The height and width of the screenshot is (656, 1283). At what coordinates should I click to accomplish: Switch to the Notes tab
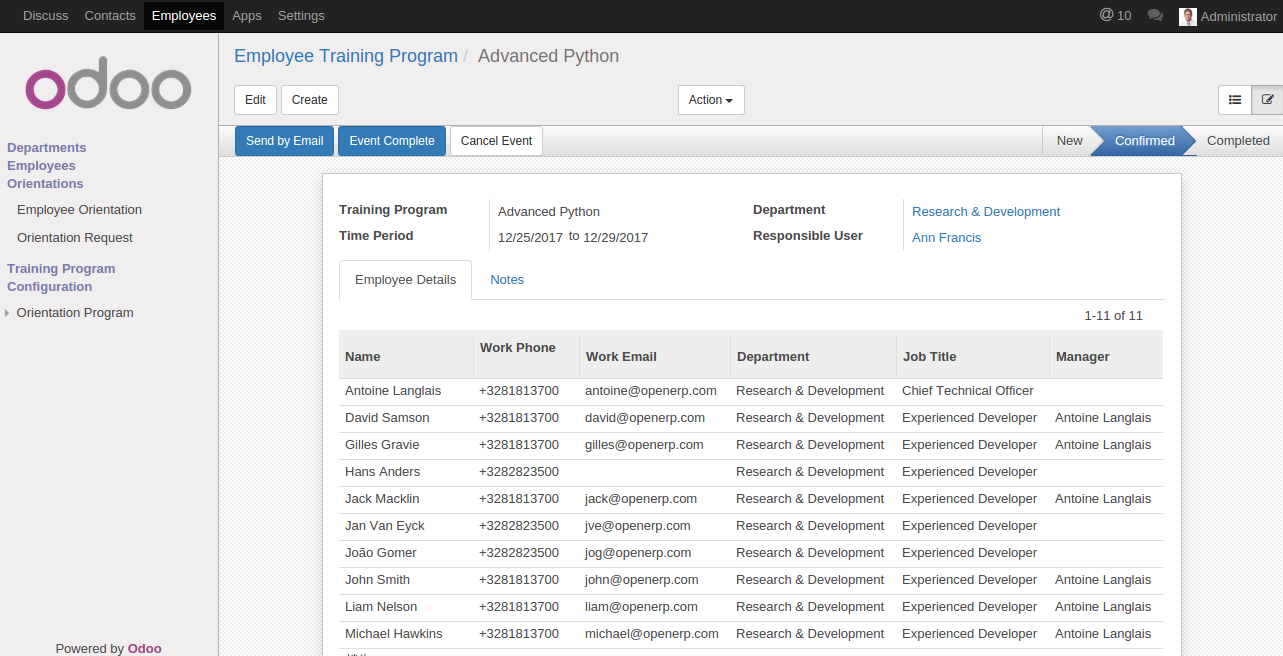point(507,280)
